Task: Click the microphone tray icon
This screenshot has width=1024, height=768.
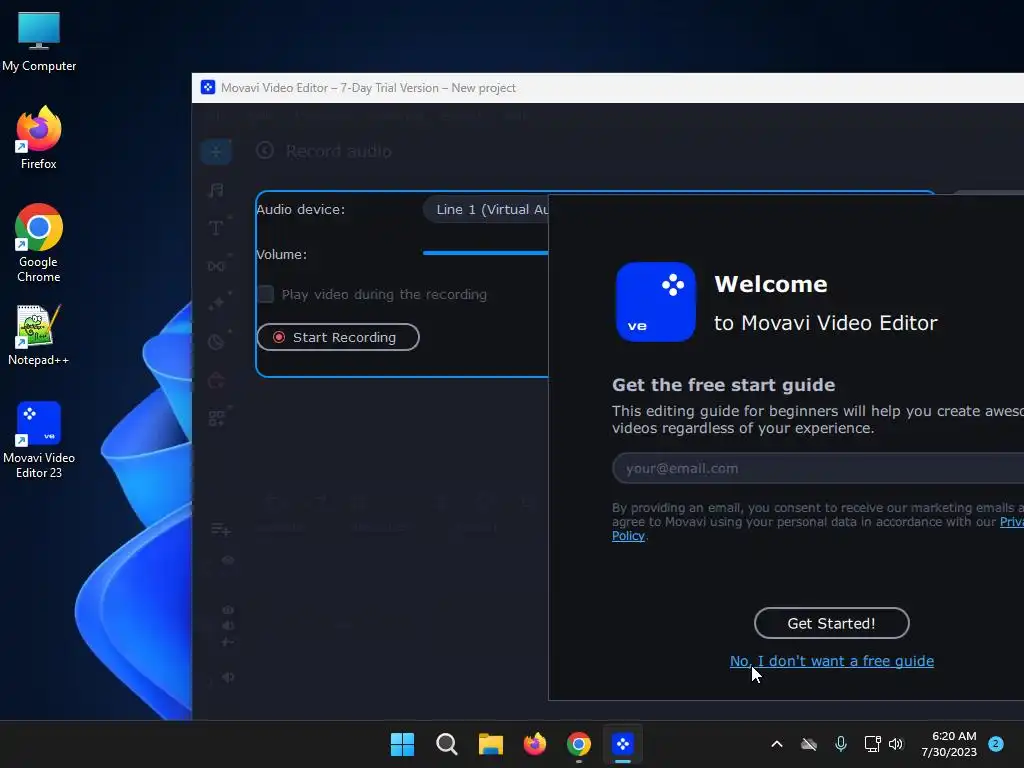Action: 840,744
